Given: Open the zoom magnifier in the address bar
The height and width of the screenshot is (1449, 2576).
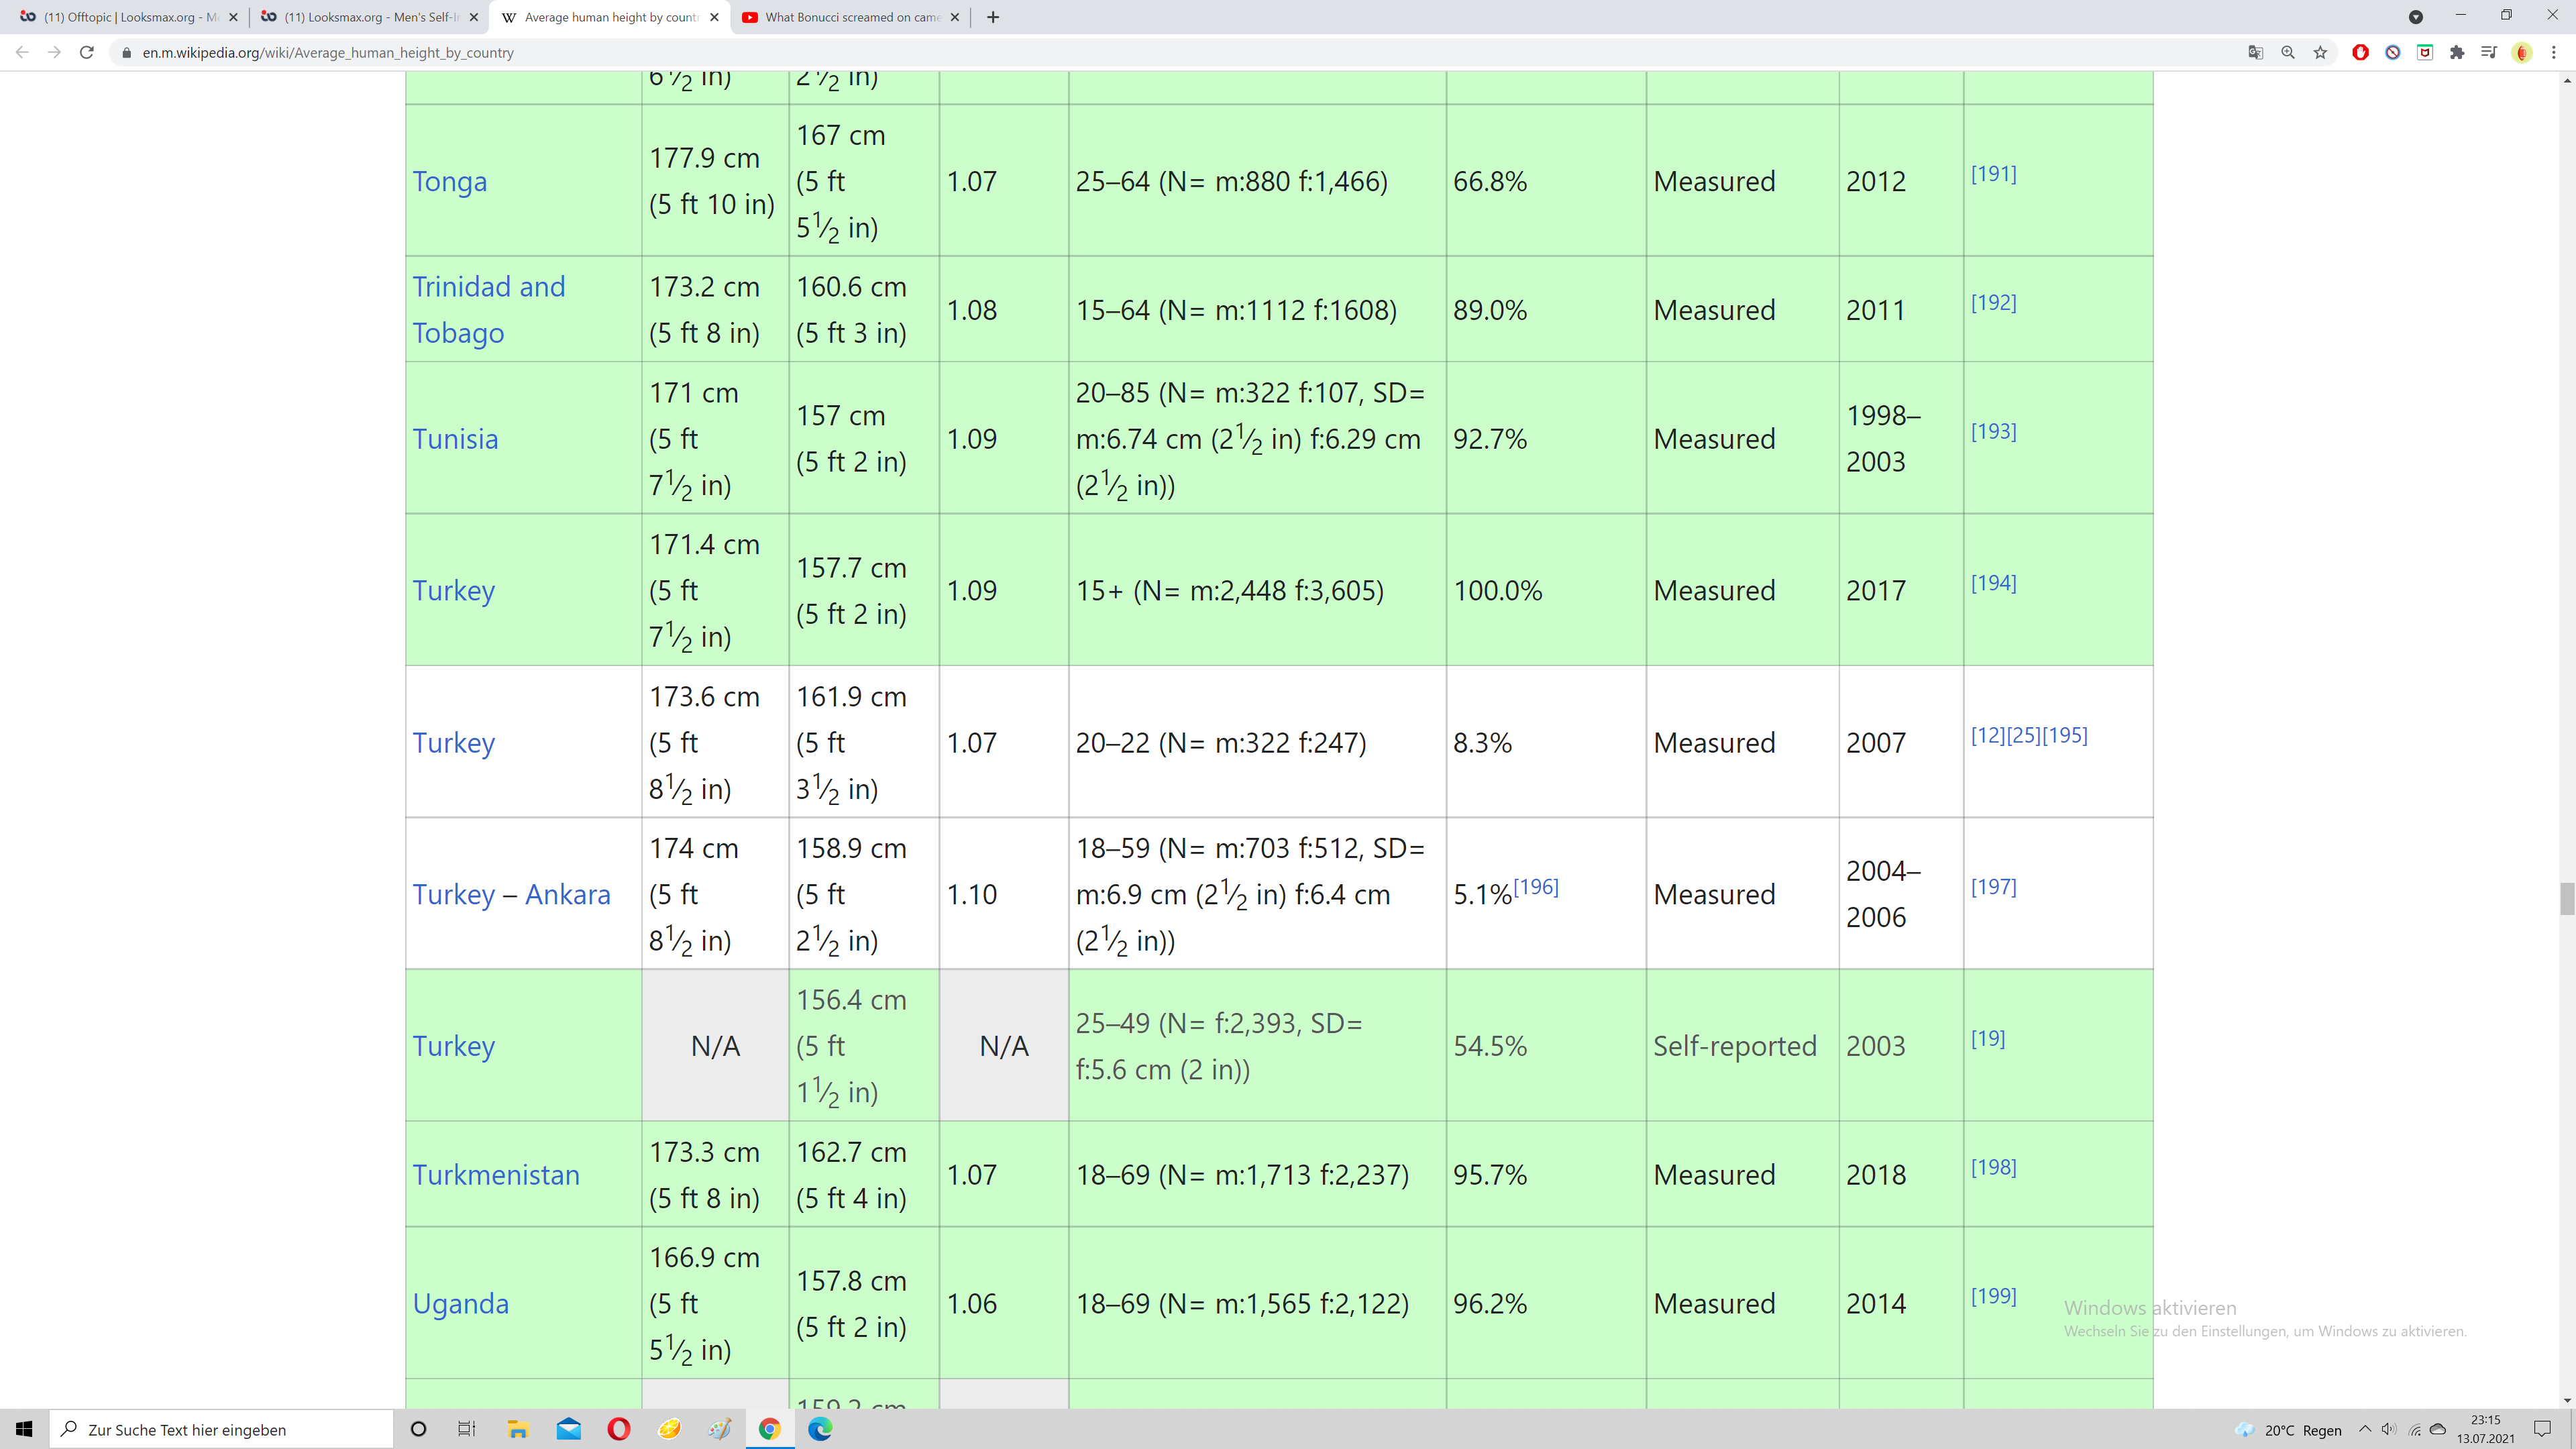Looking at the screenshot, I should [x=2288, y=52].
